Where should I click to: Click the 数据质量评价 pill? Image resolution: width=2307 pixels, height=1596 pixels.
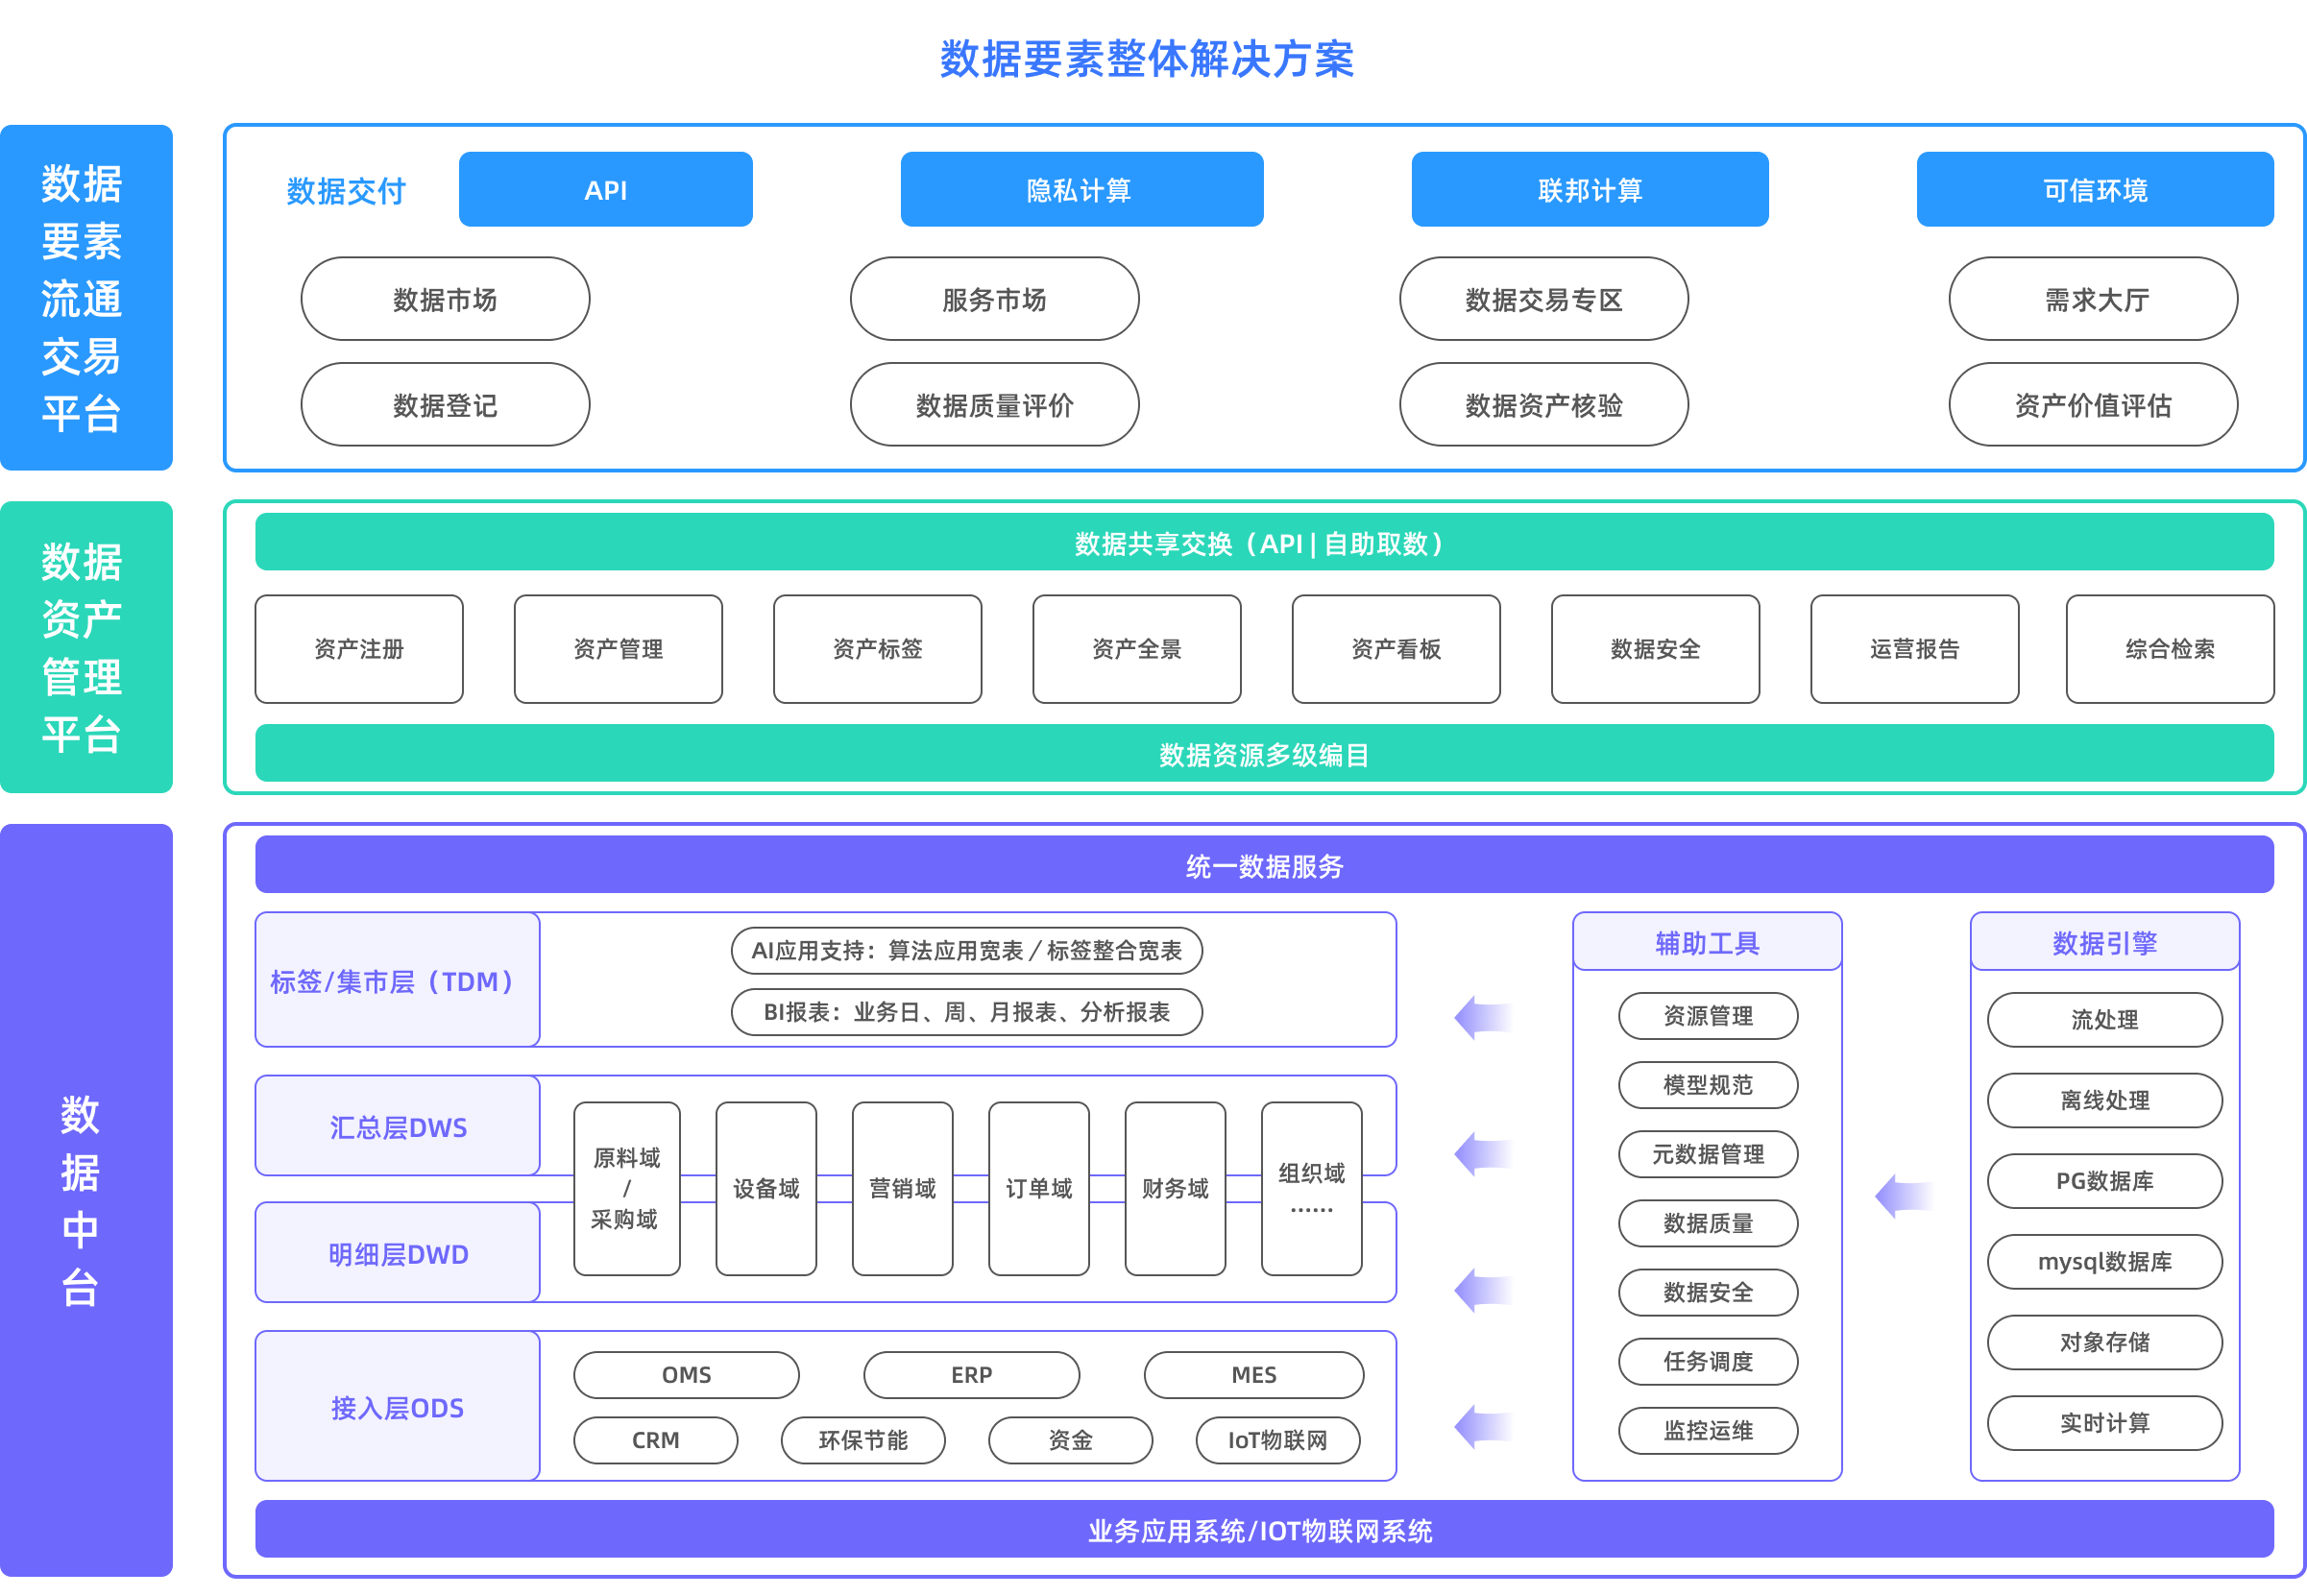[994, 405]
